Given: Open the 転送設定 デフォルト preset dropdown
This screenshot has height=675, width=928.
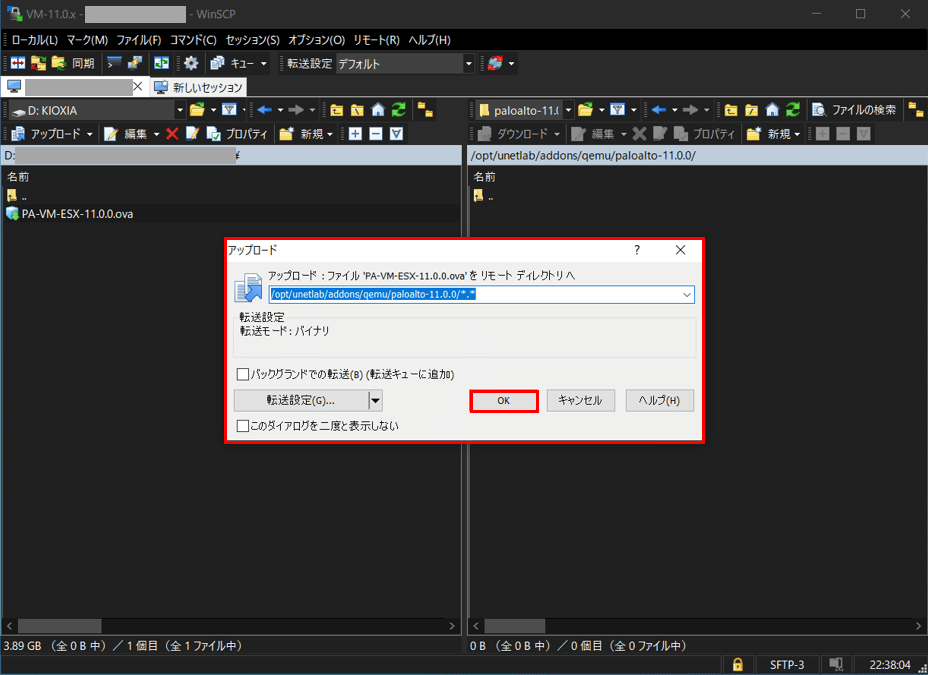Looking at the screenshot, I should coord(469,63).
